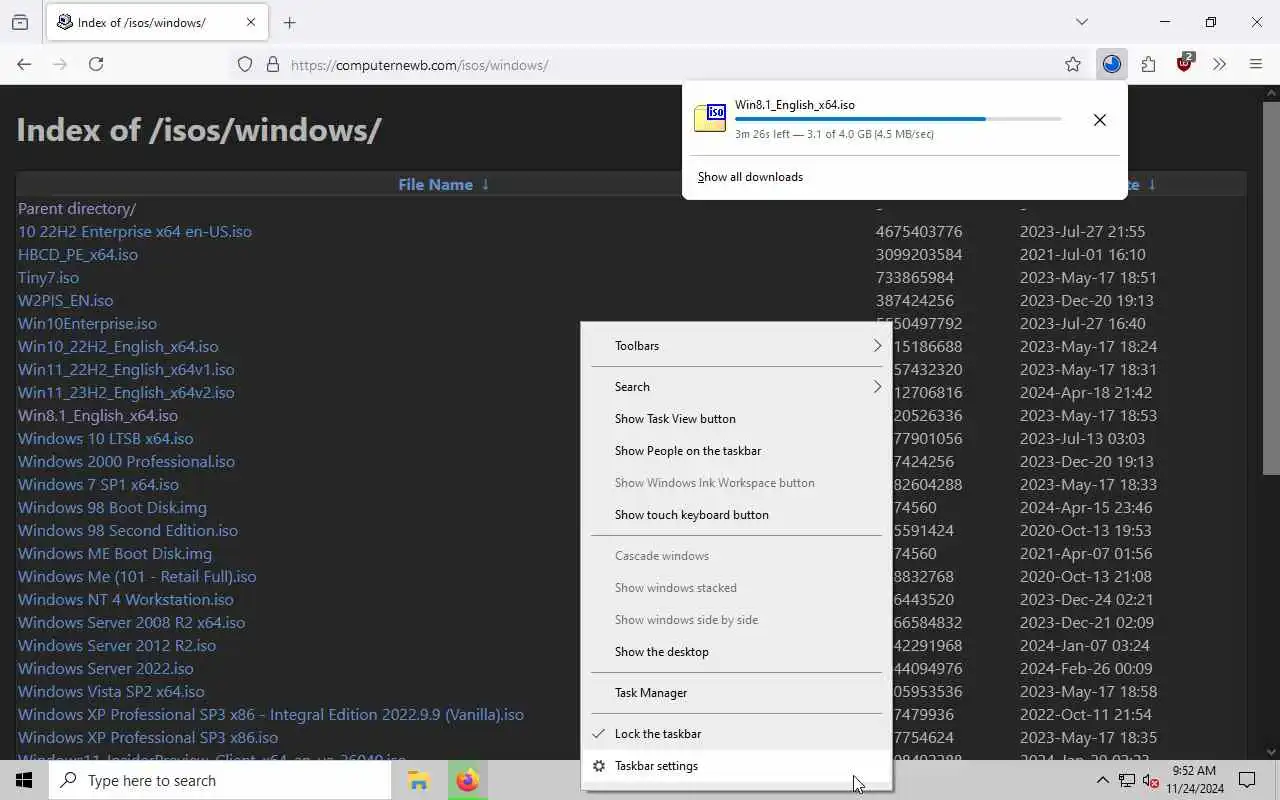Download Win10Enterprise.iso
The image size is (1280, 800).
[87, 323]
